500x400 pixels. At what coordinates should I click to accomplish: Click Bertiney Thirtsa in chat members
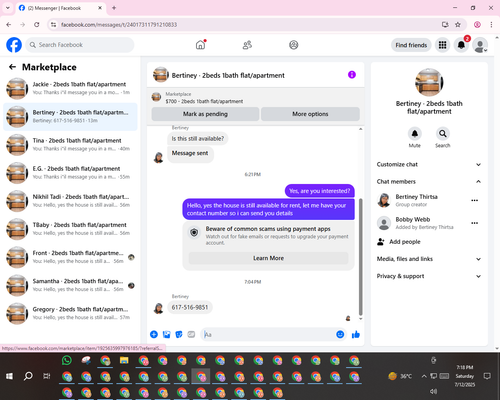(x=417, y=197)
